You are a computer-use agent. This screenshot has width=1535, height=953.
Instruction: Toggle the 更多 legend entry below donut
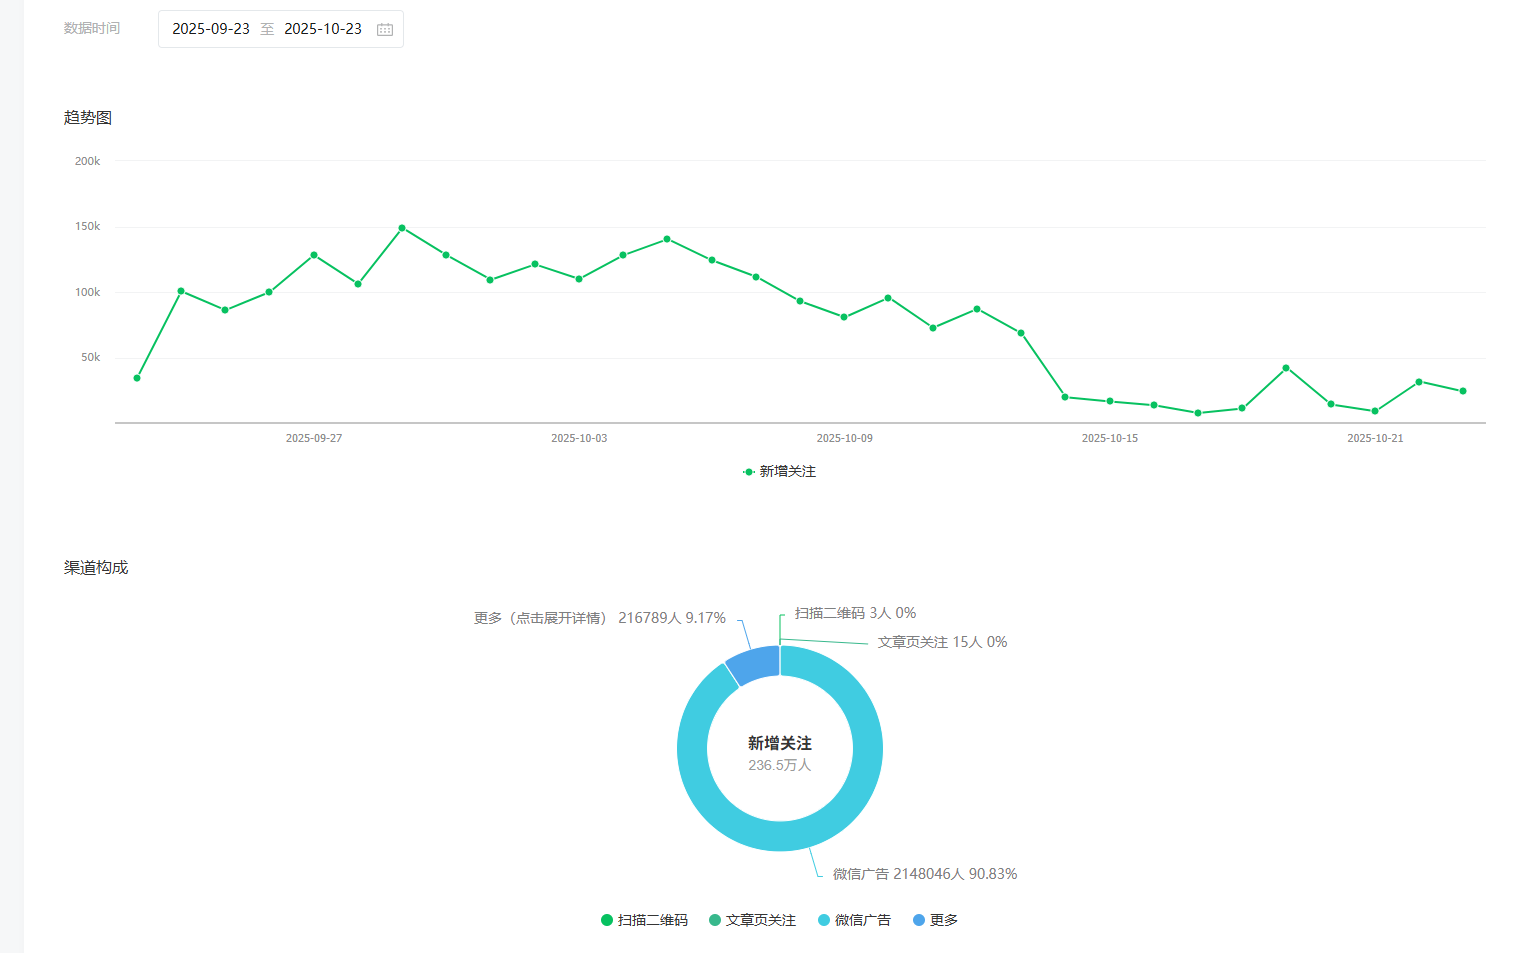[x=935, y=920]
